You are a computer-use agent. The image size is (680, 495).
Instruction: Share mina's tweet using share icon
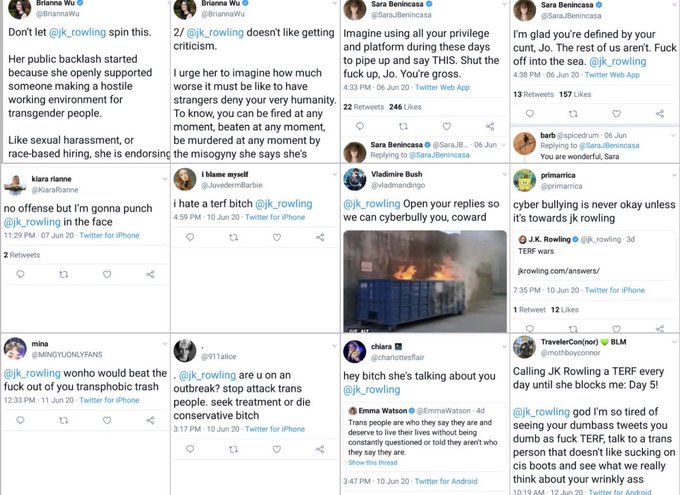(149, 421)
